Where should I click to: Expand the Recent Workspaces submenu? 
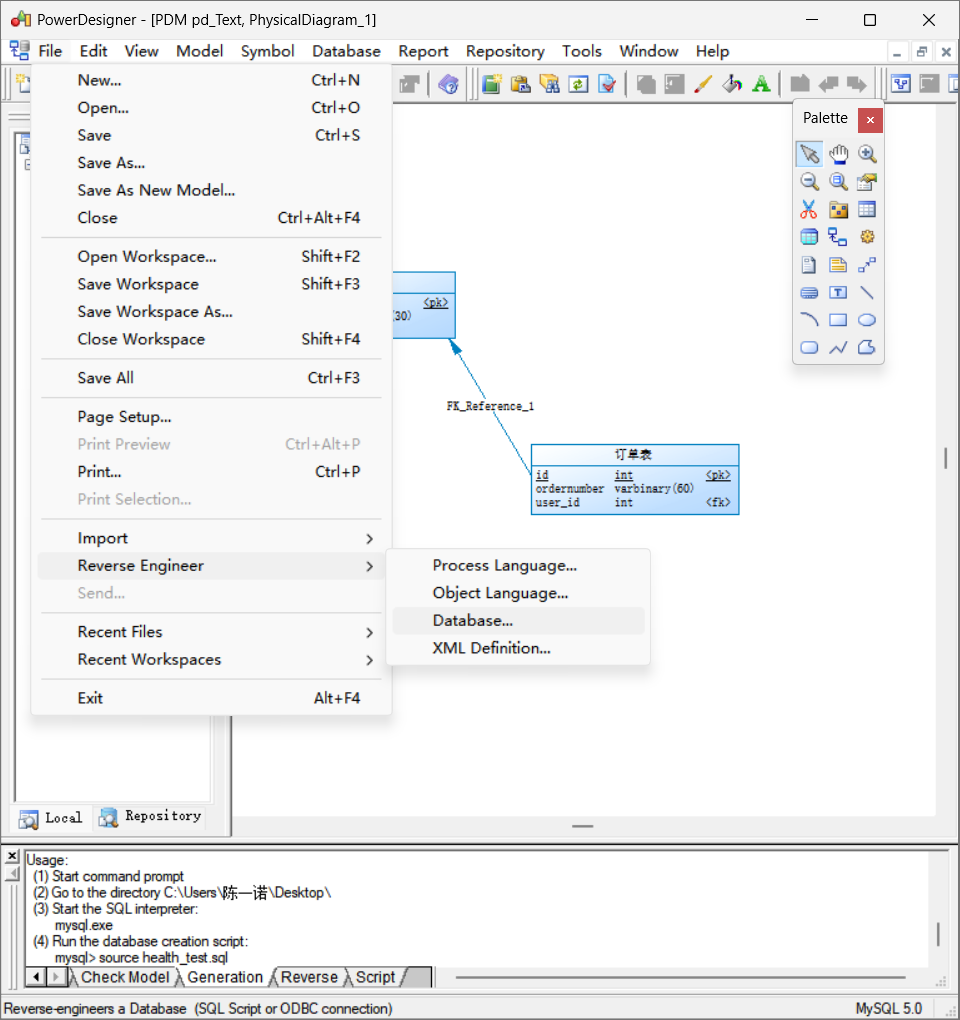click(x=211, y=659)
